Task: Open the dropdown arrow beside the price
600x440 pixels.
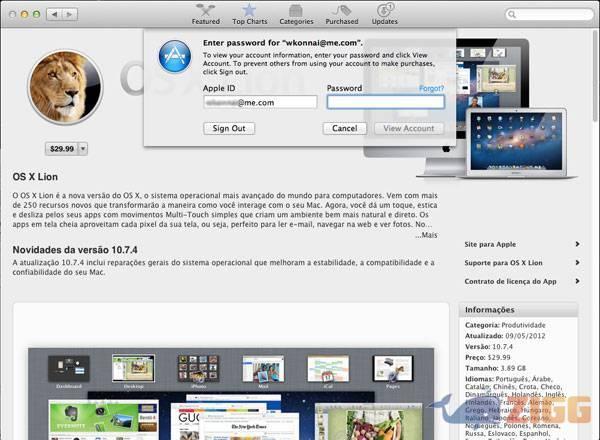Action: click(x=83, y=148)
